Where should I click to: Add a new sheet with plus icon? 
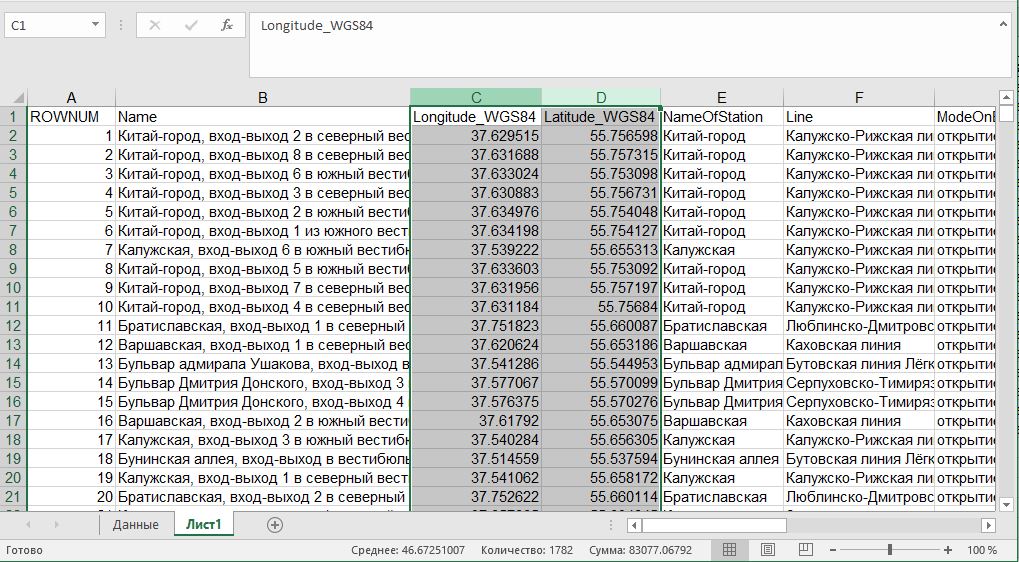click(x=275, y=525)
